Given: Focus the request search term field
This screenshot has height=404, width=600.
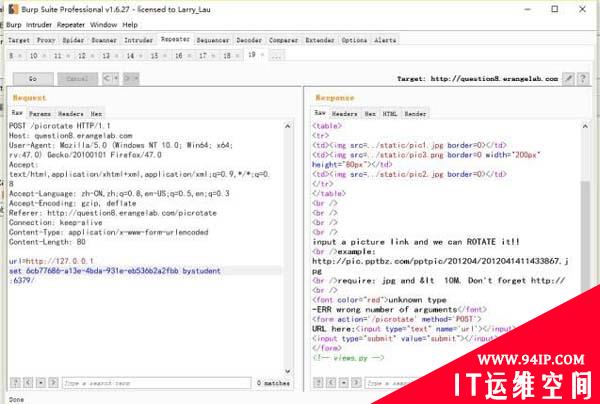Looking at the screenshot, I should (x=157, y=383).
